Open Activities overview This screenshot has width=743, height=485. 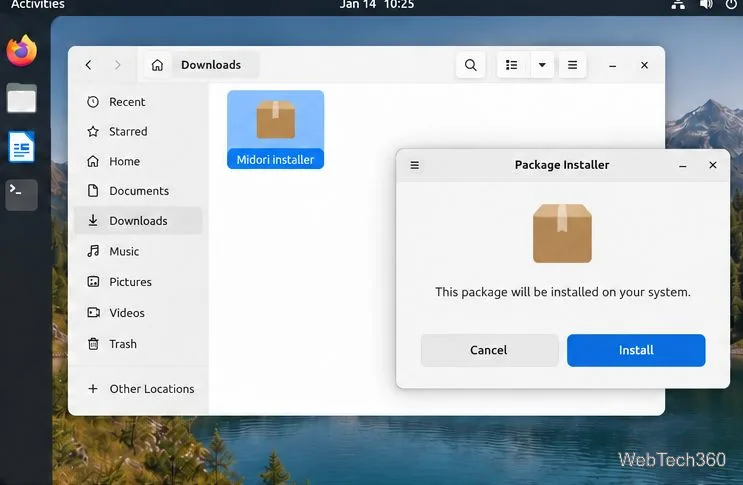37,5
